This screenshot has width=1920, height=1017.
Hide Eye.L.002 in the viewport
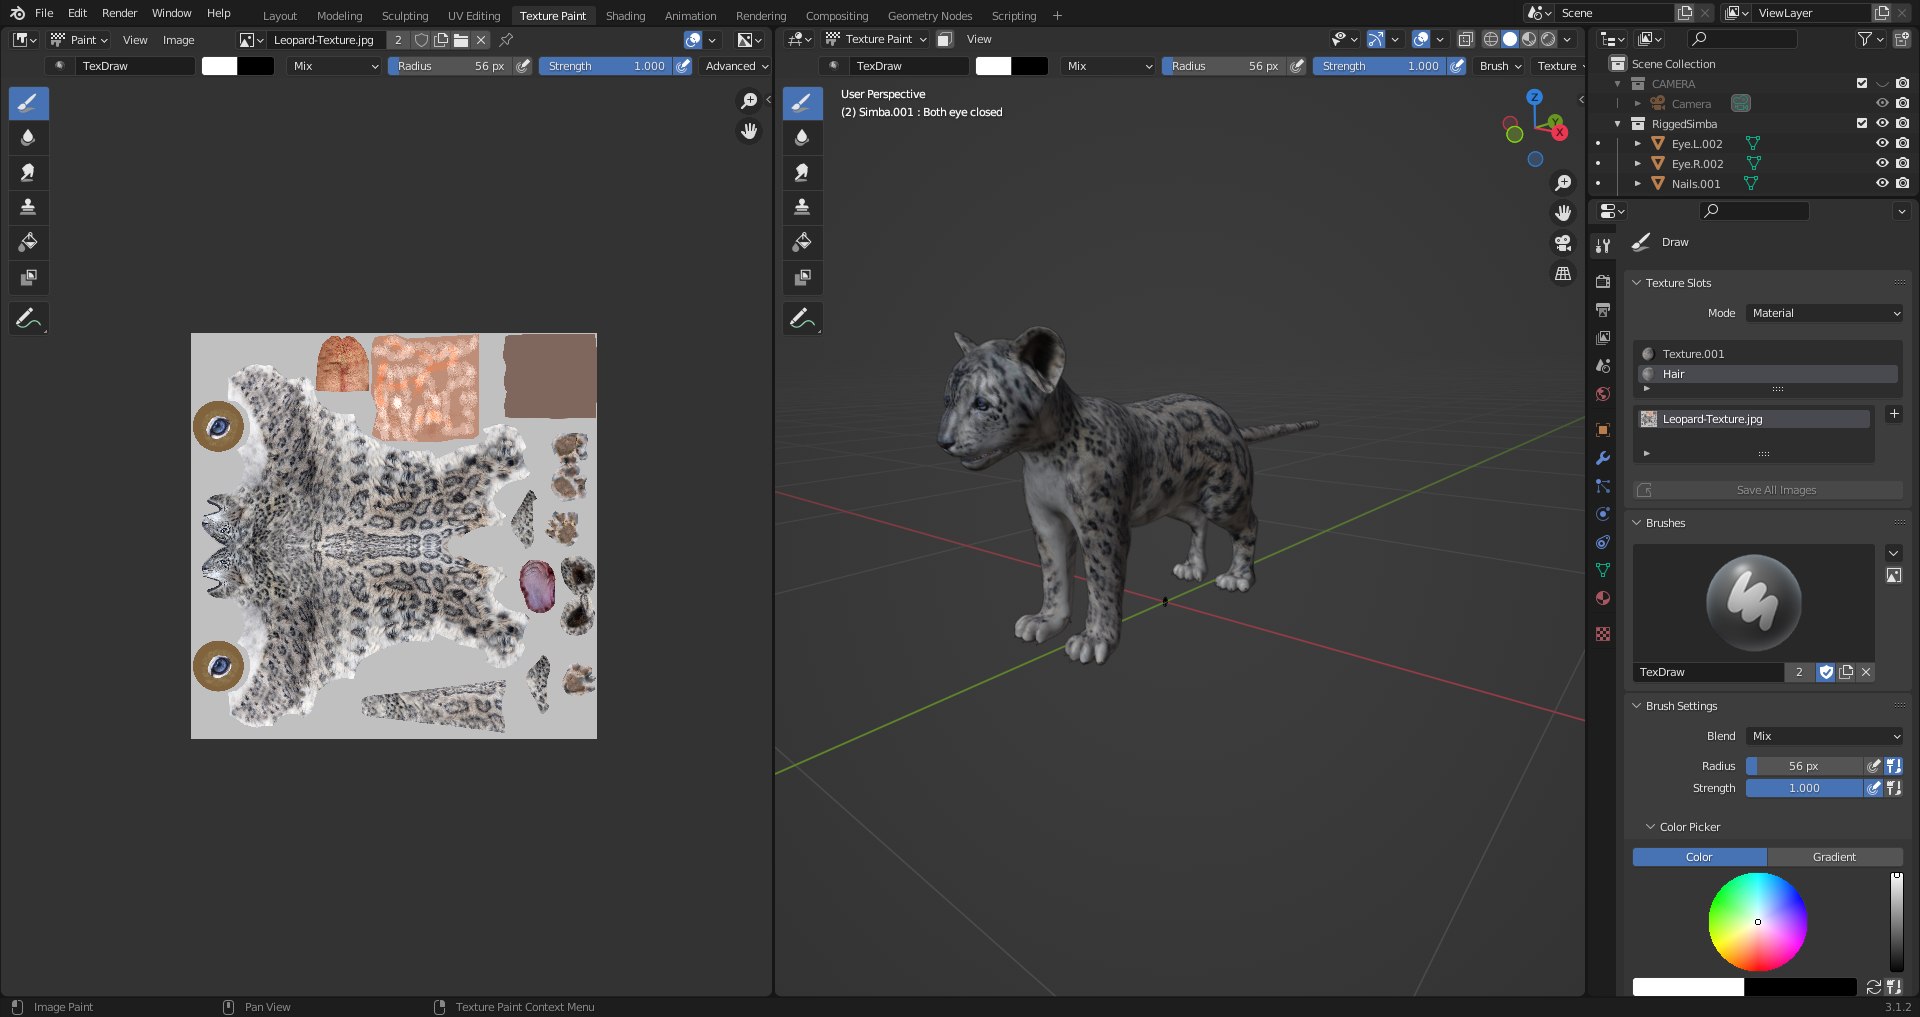click(1882, 143)
